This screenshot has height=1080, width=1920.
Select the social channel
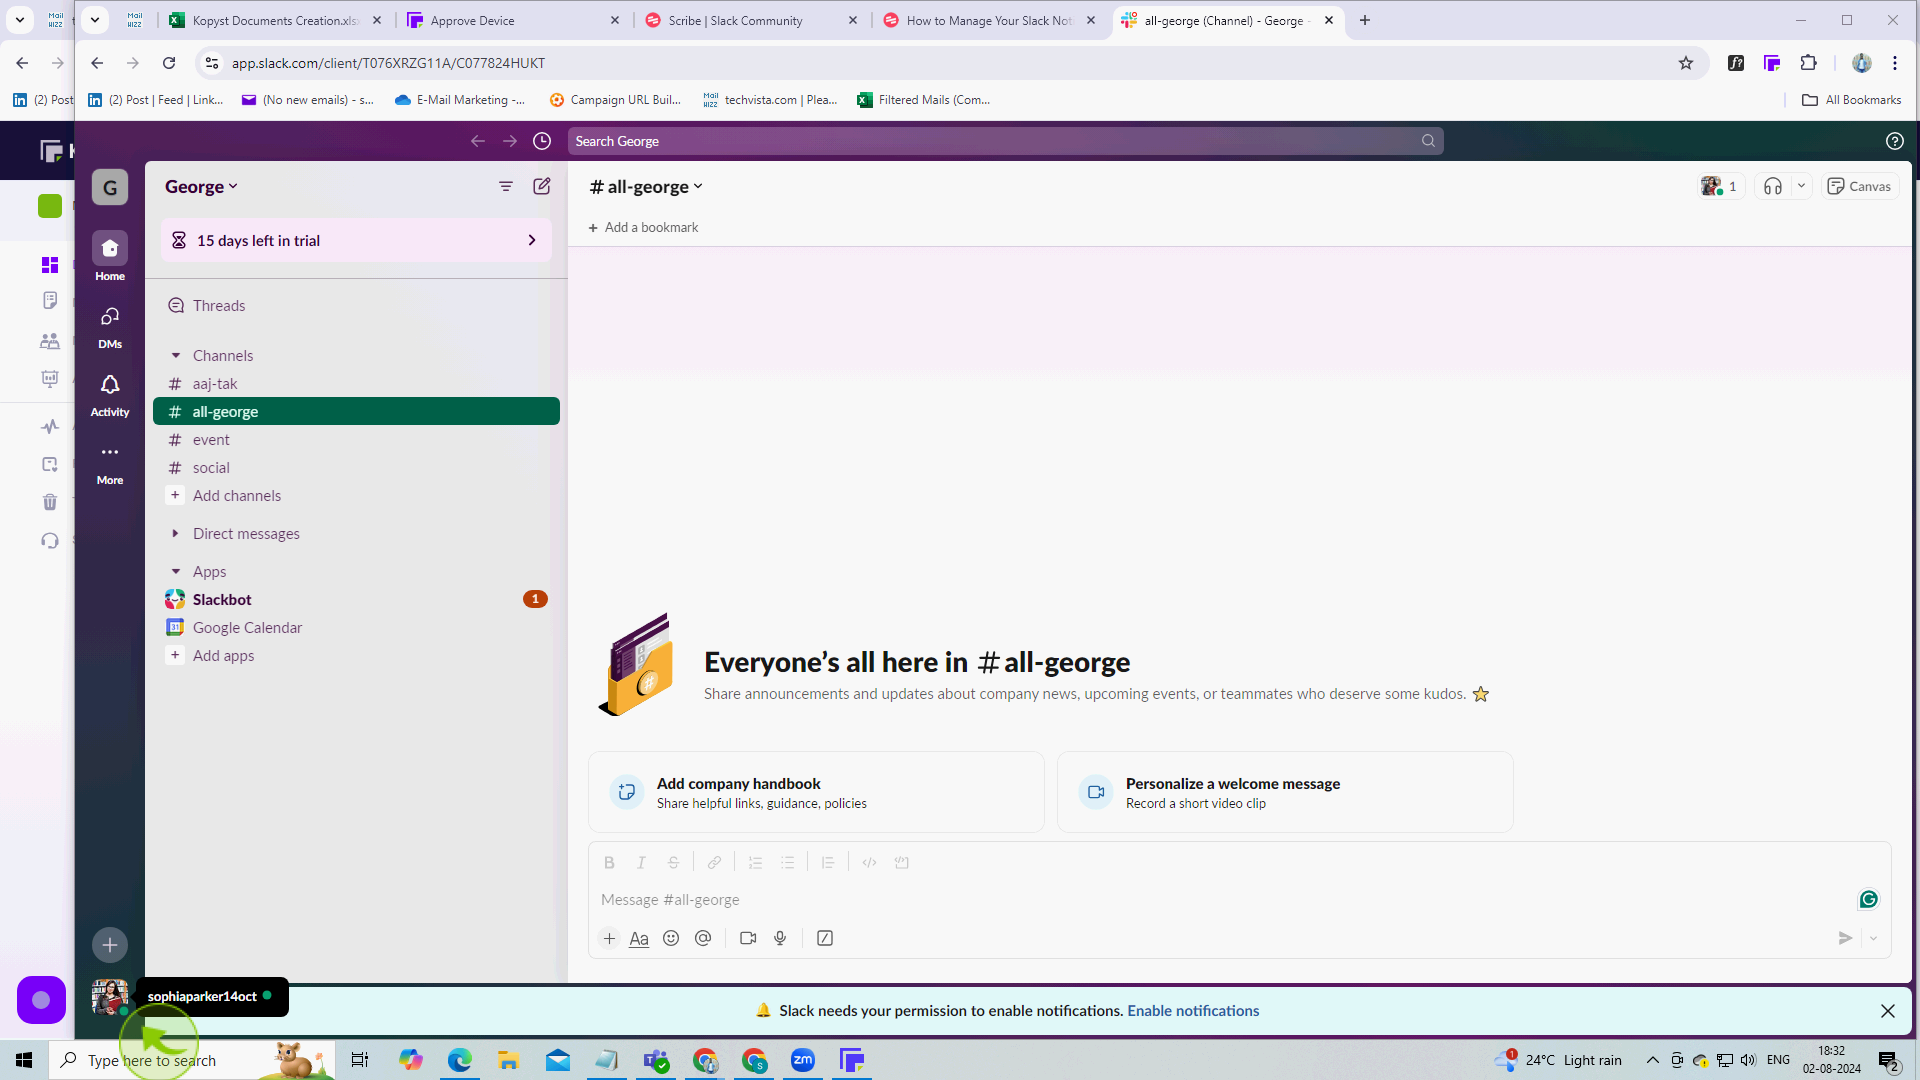(x=356, y=467)
